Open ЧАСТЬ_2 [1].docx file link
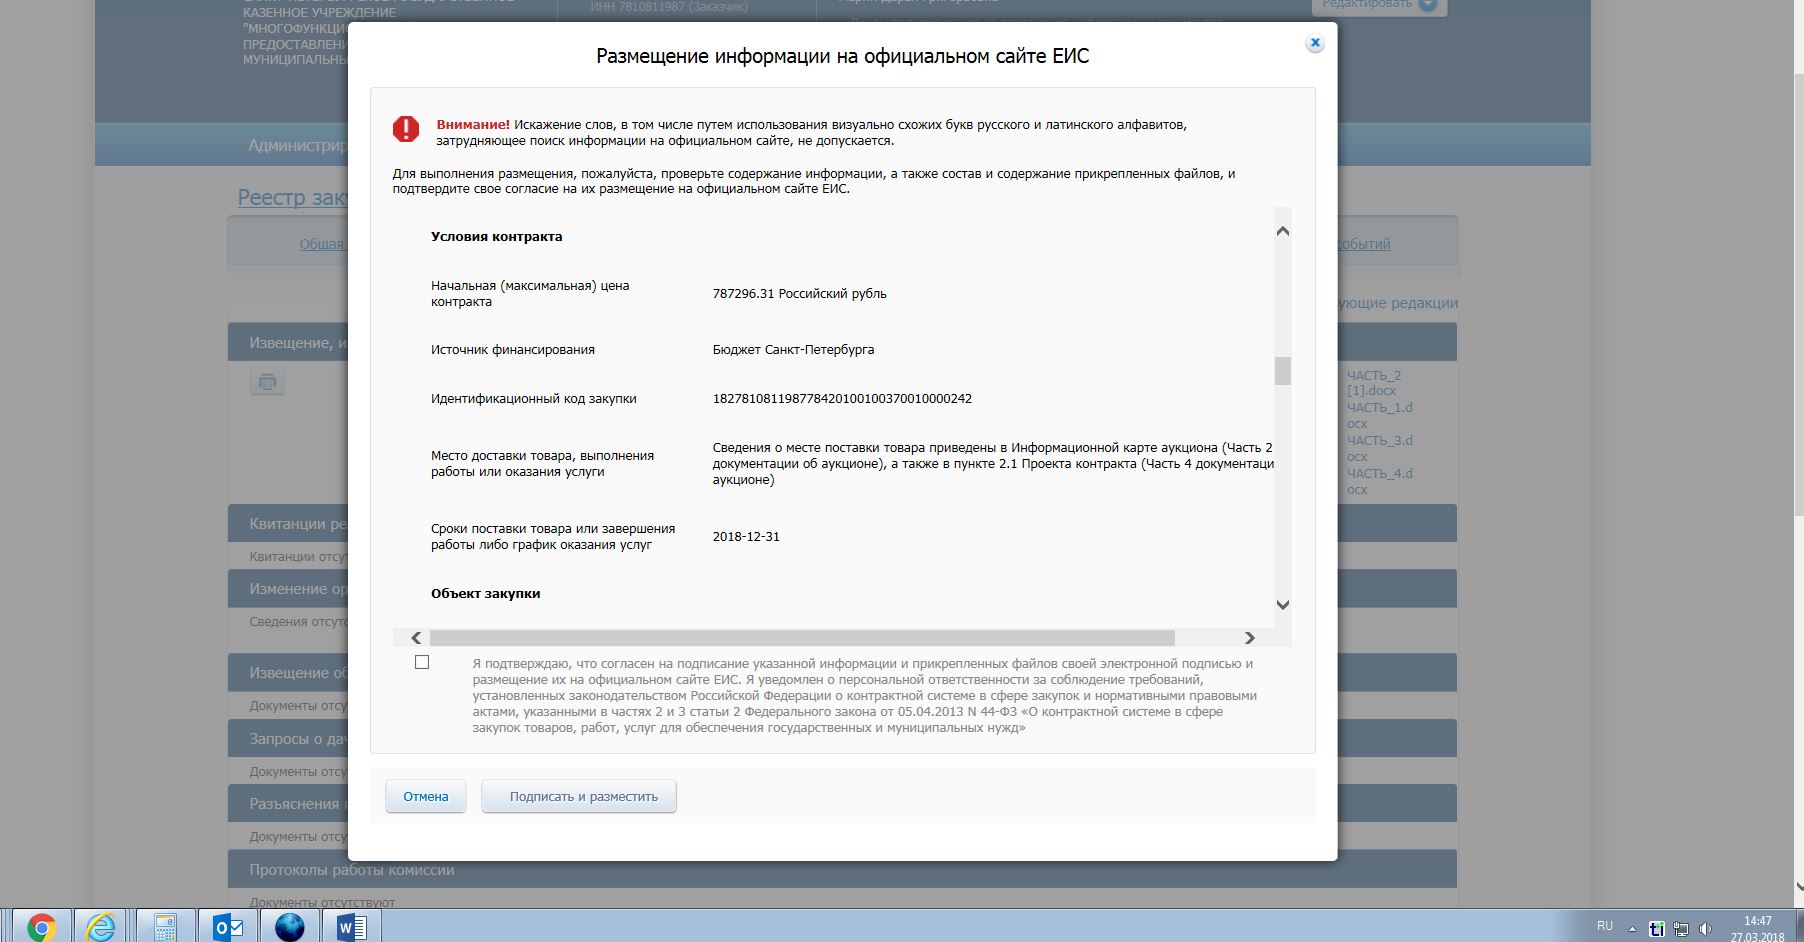This screenshot has width=1804, height=942. click(1374, 383)
